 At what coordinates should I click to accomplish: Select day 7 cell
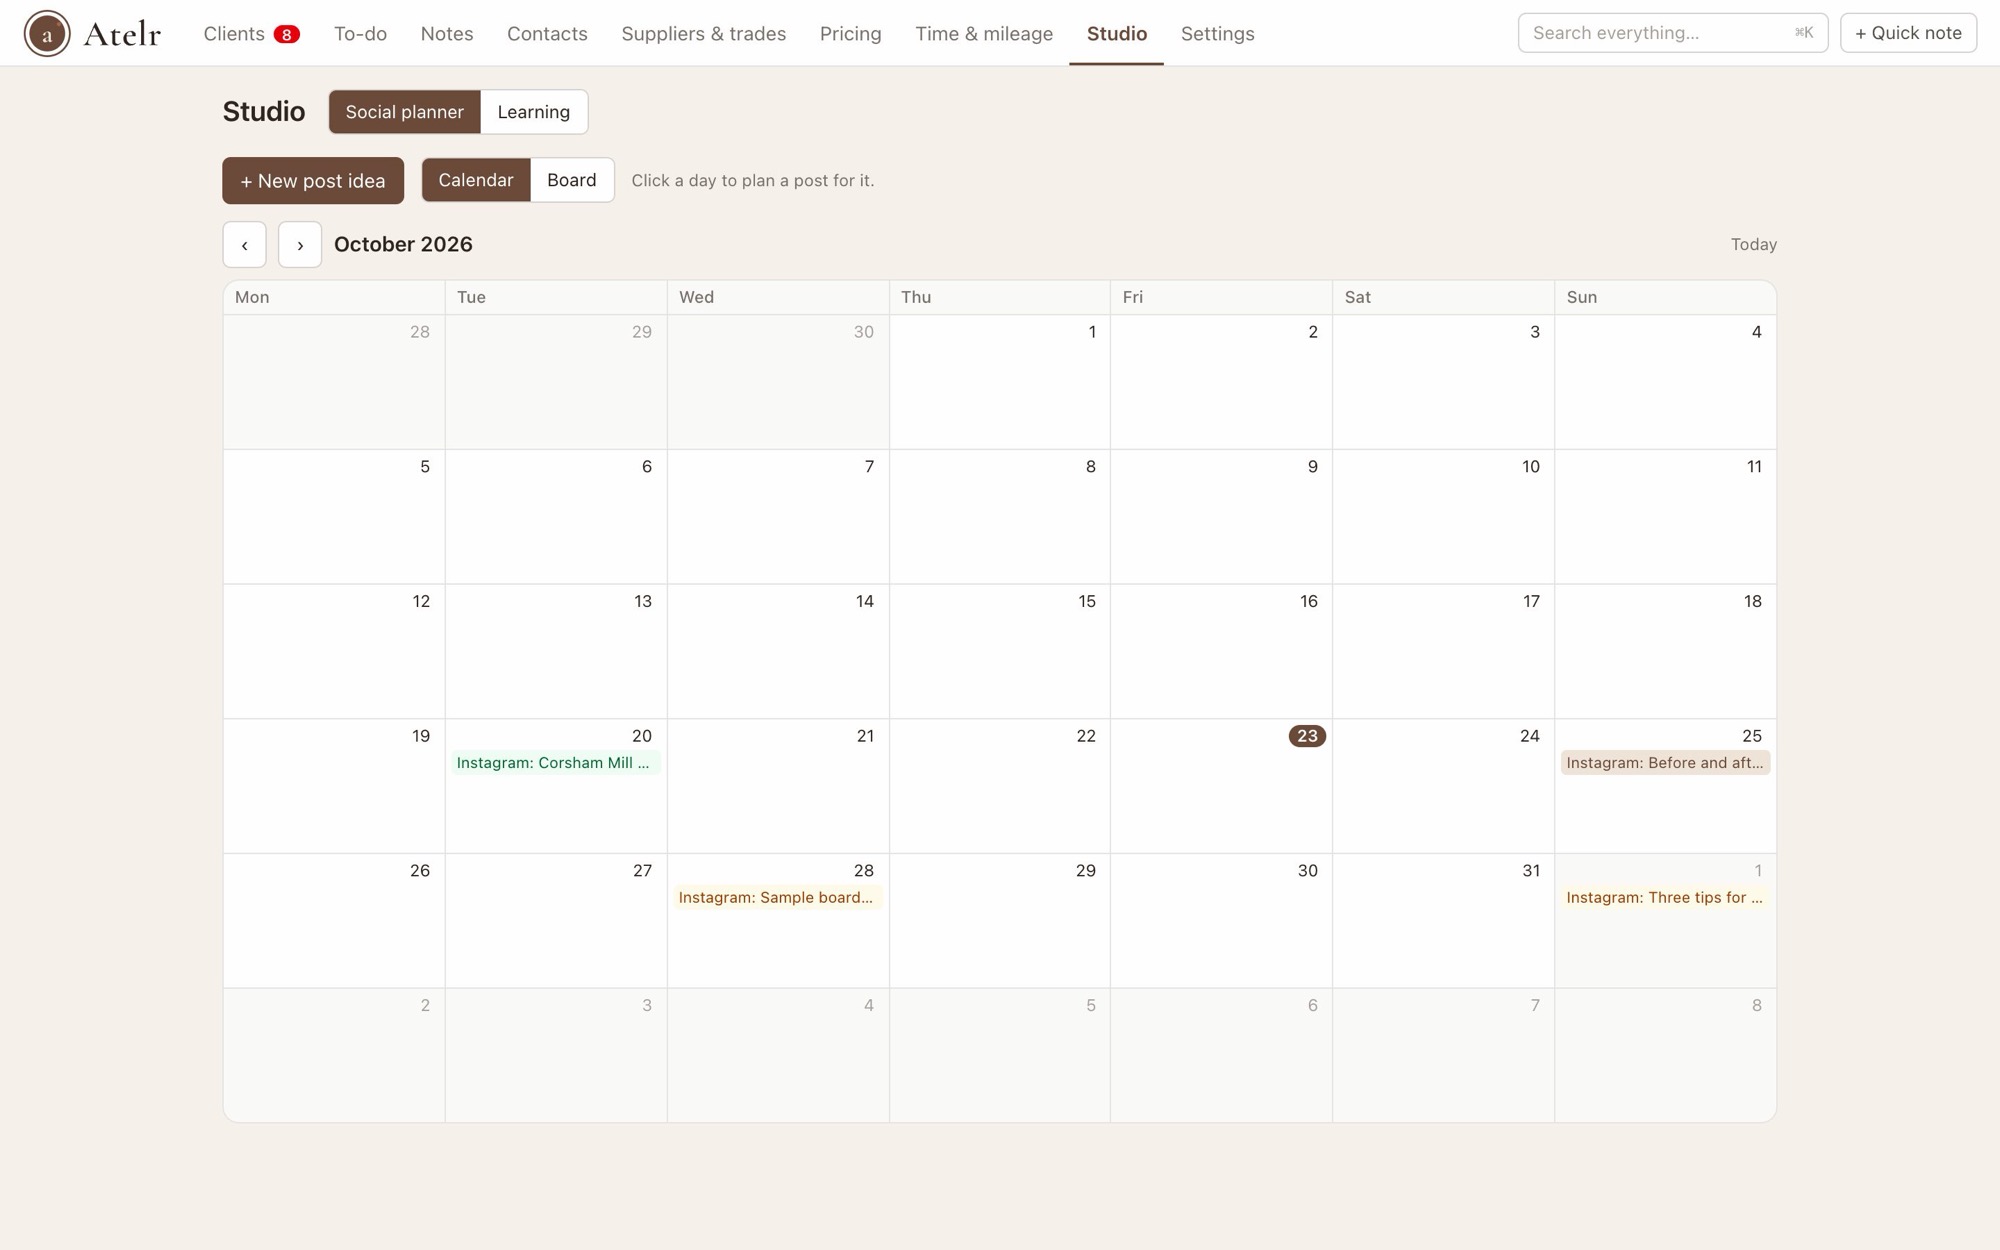click(x=778, y=517)
